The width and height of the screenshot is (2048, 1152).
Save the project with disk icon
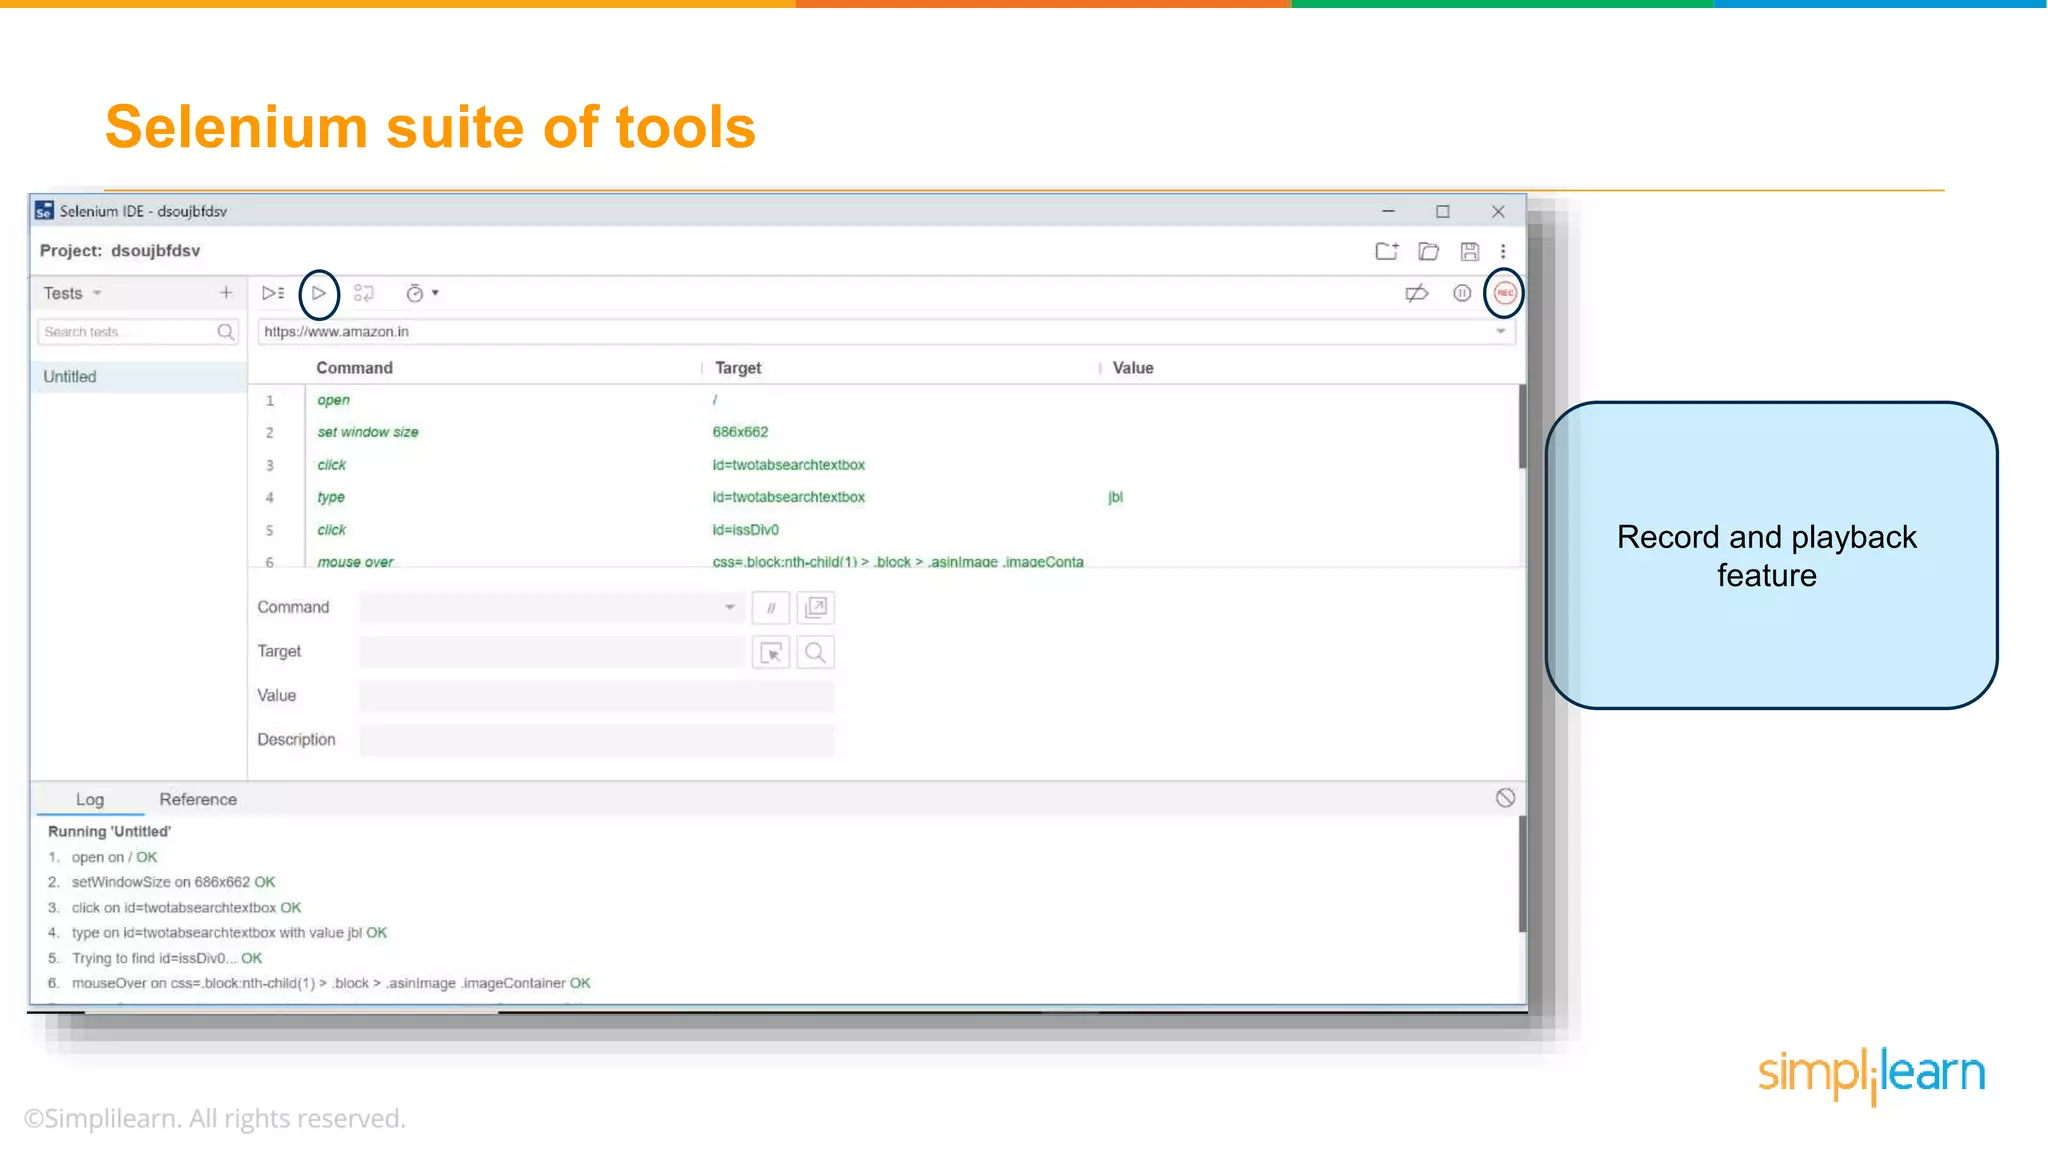tap(1469, 251)
